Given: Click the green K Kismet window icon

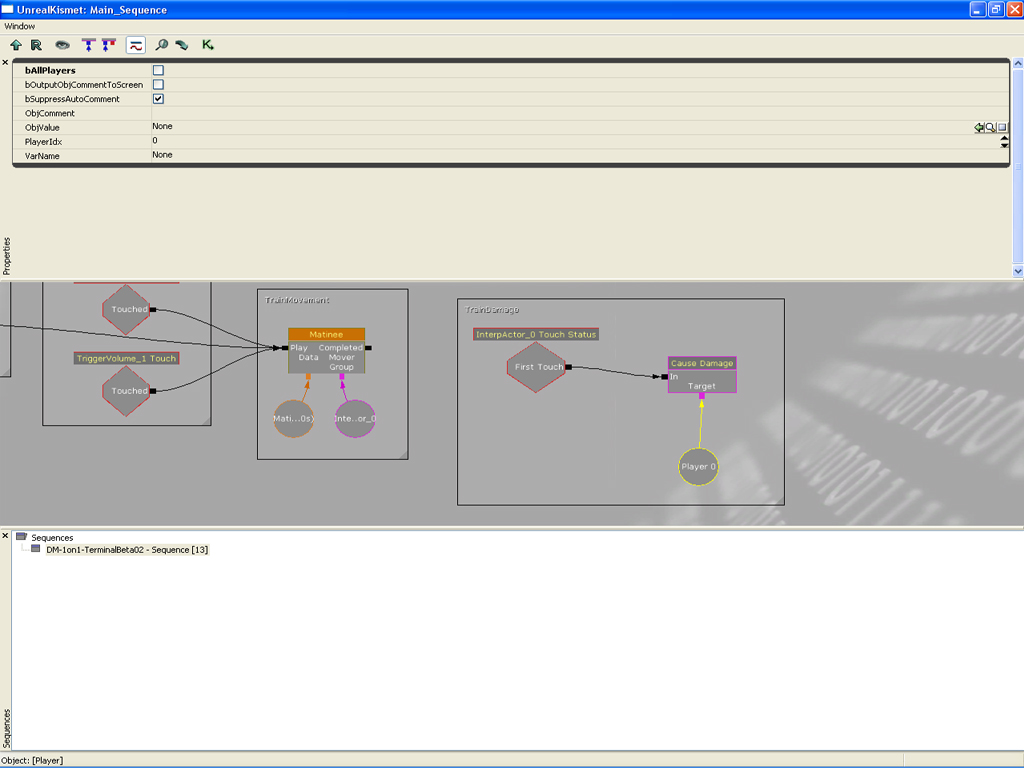Looking at the screenshot, I should 208,45.
